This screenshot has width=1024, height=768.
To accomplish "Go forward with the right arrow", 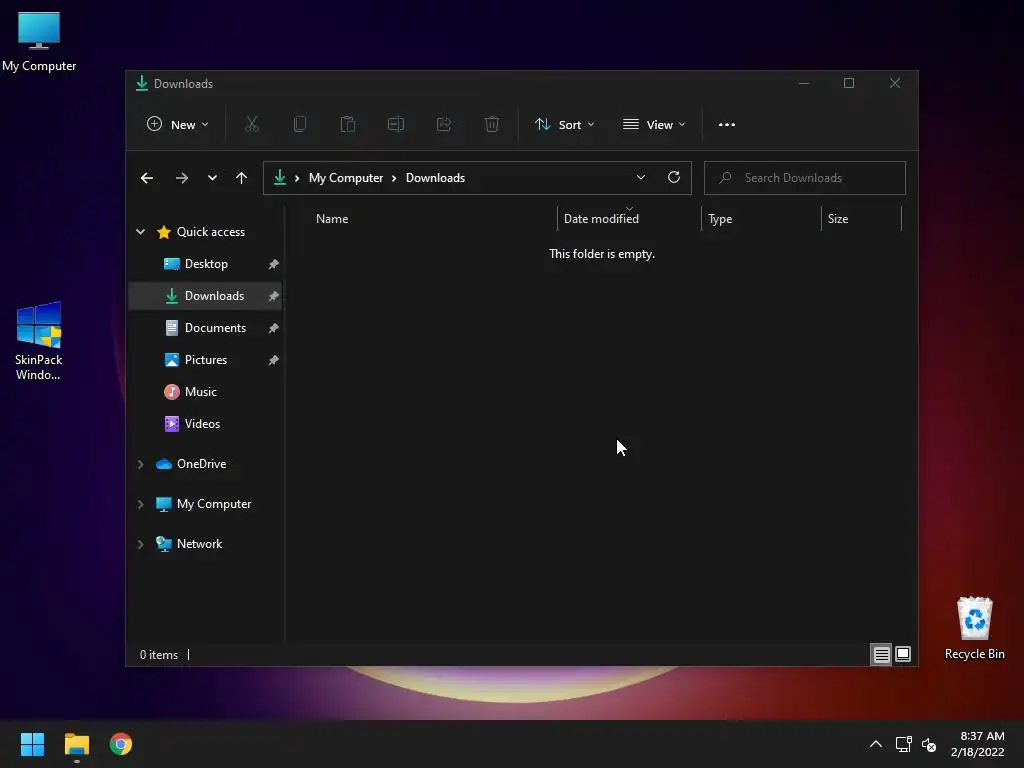I will 182,178.
